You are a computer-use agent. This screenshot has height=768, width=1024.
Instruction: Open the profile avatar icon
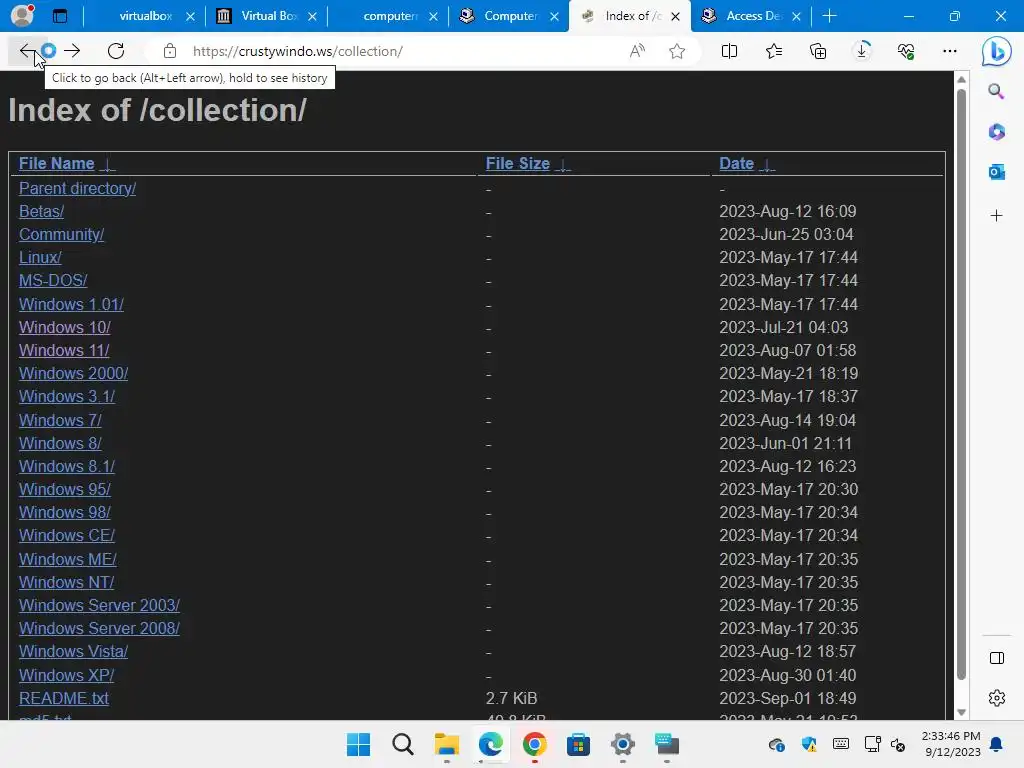pyautogui.click(x=22, y=16)
